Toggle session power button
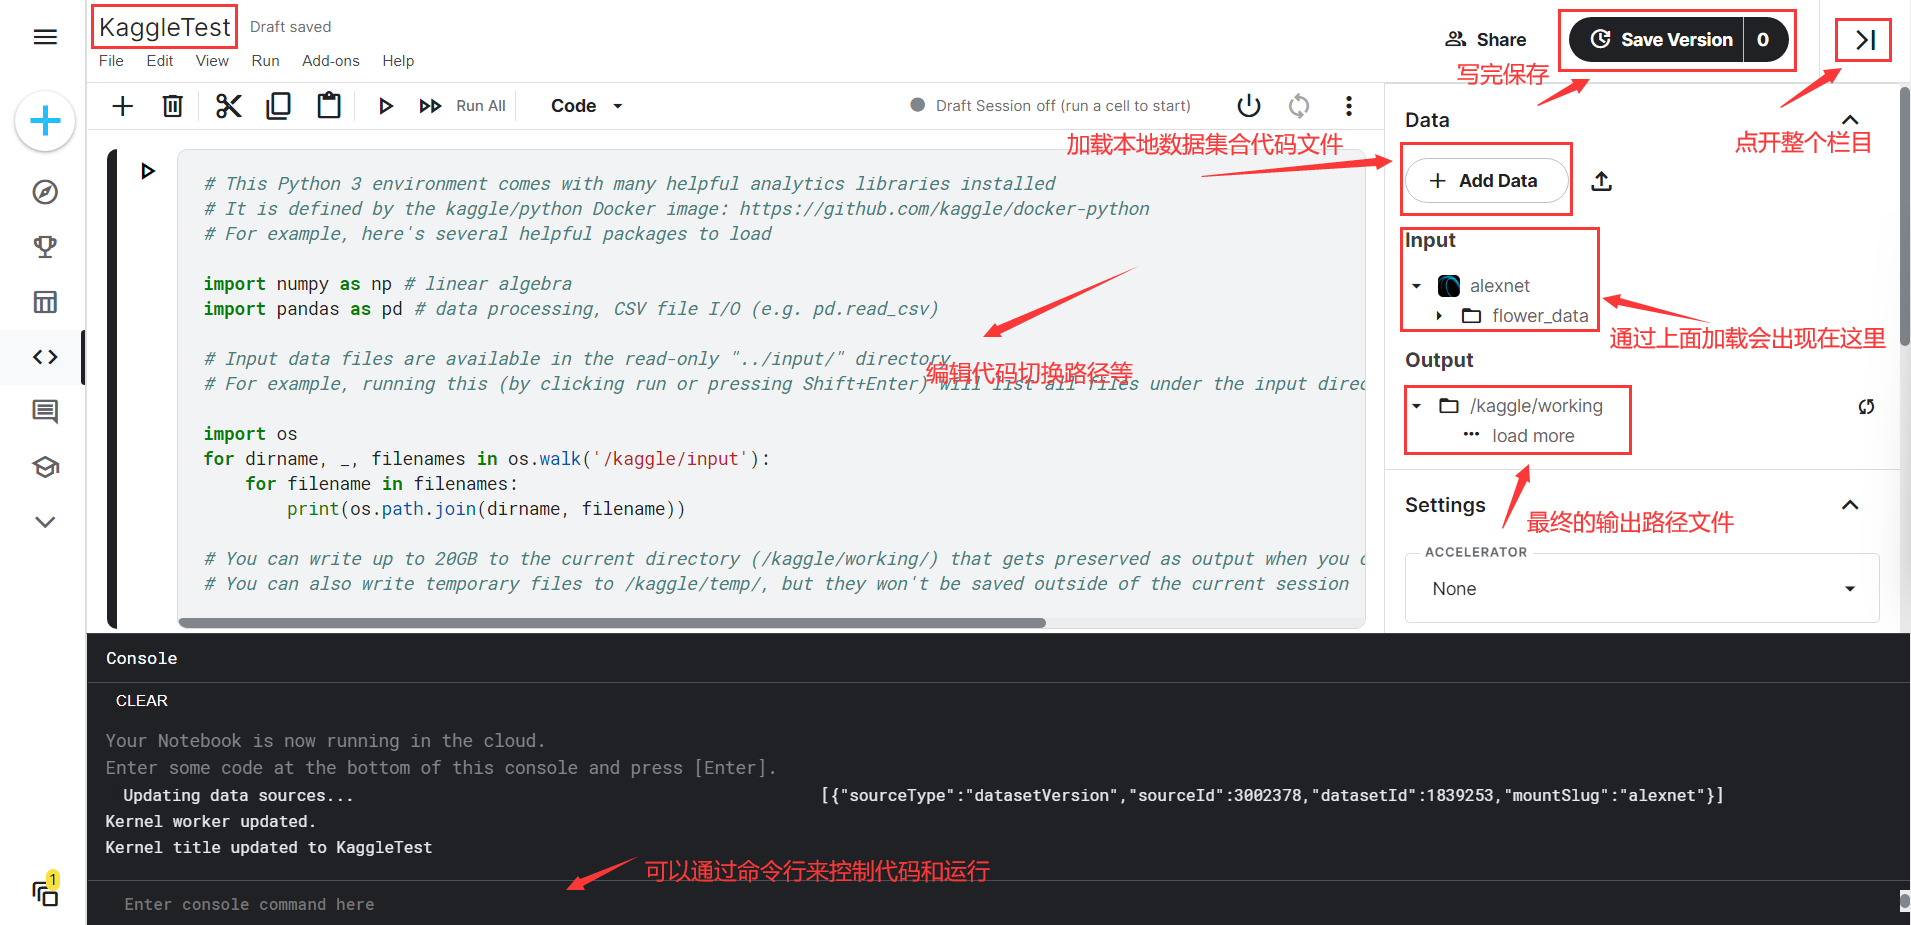The width and height of the screenshot is (1911, 925). (1249, 106)
